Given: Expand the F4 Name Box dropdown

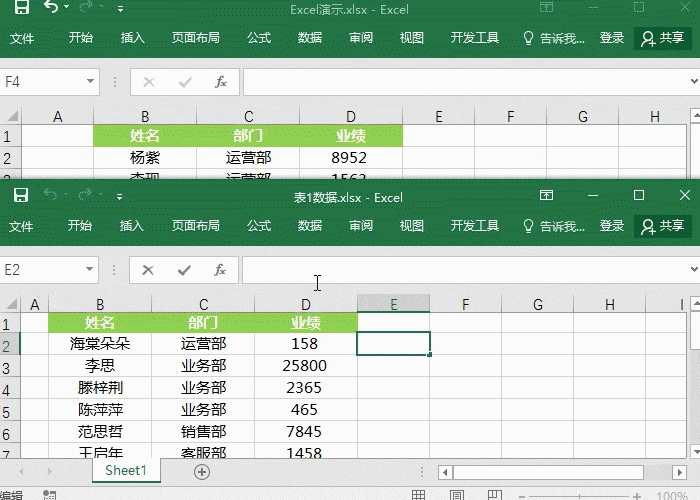Looking at the screenshot, I should tap(90, 82).
